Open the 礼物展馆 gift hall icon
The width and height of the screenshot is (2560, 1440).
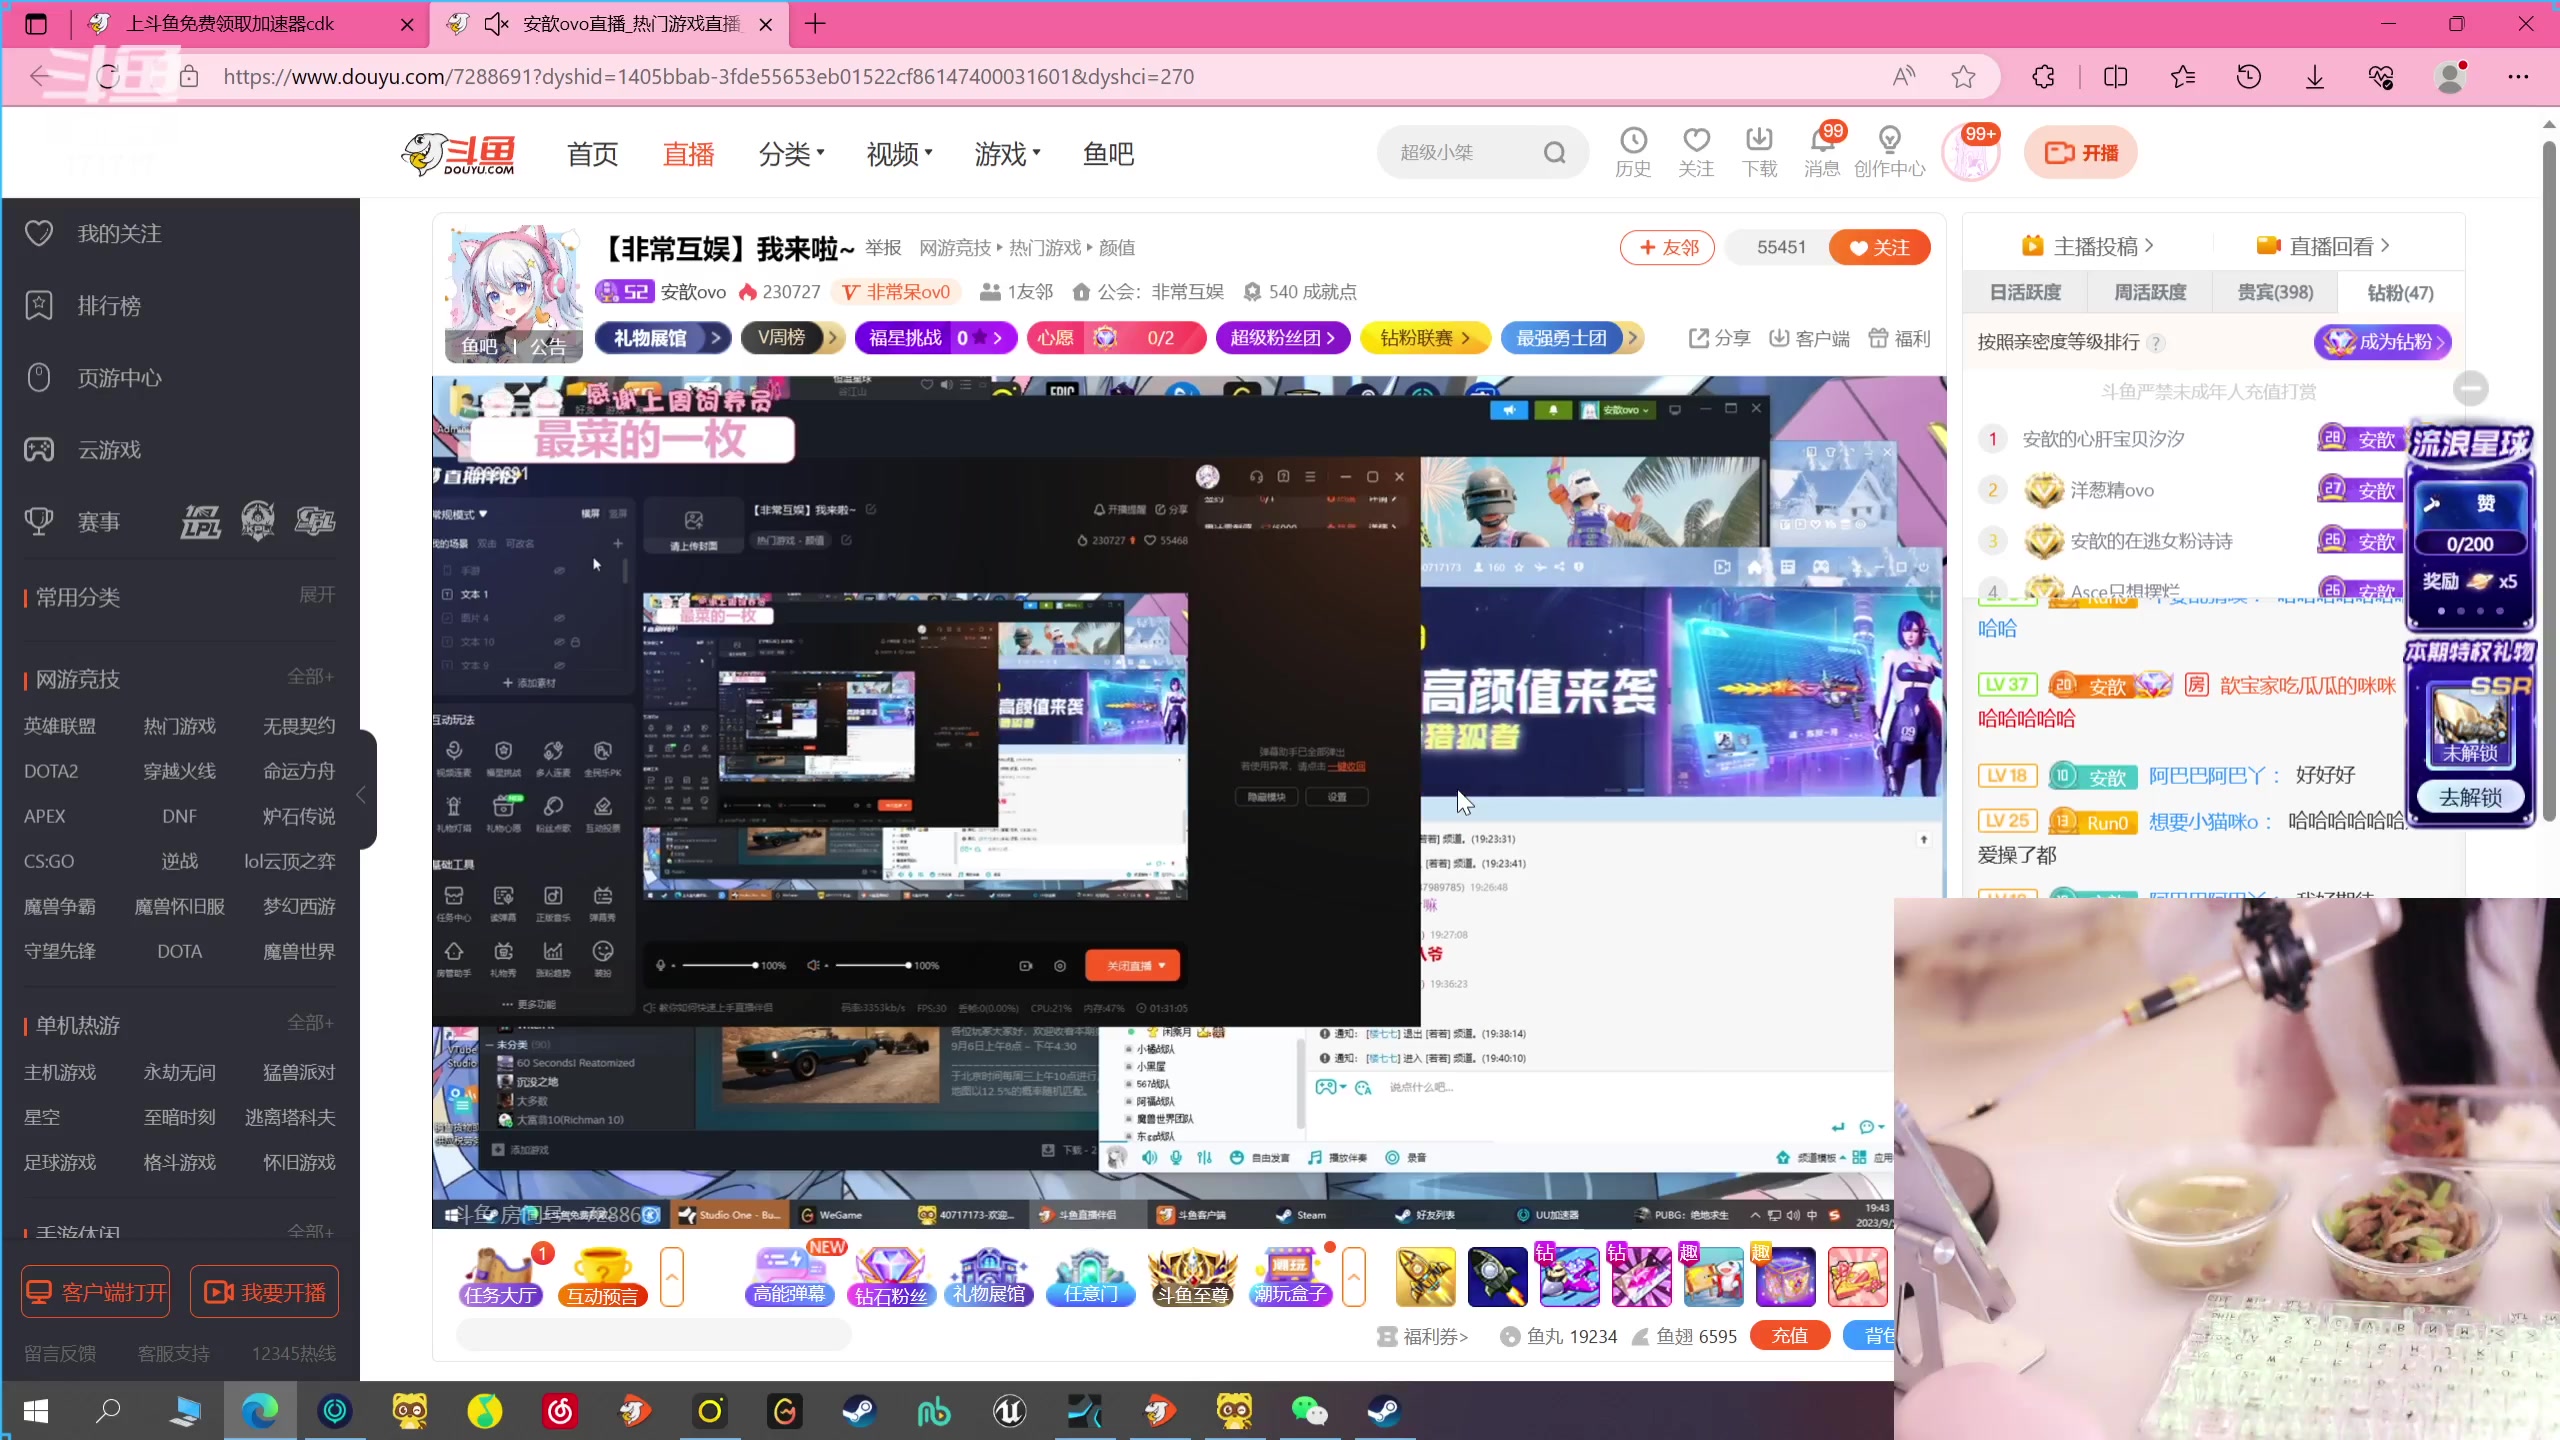click(x=988, y=1277)
